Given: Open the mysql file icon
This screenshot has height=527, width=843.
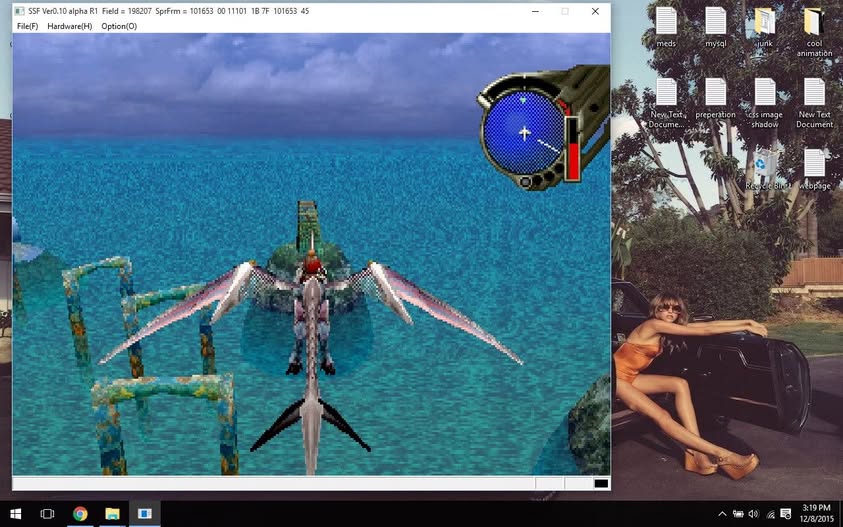Looking at the screenshot, I should 716,27.
